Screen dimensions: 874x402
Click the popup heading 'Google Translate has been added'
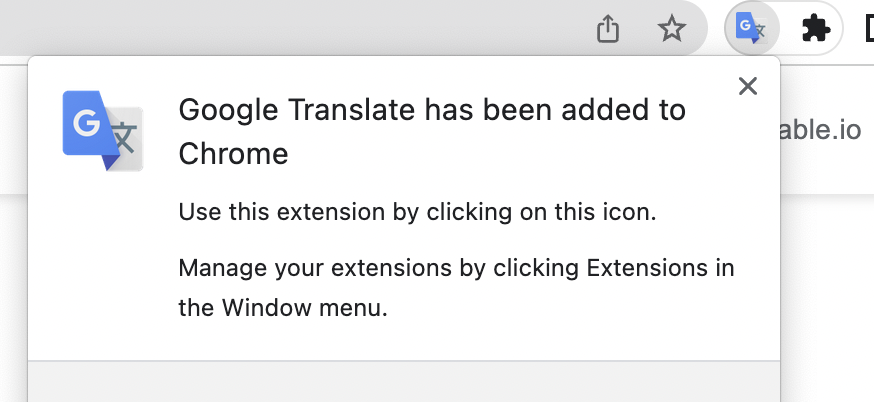(x=431, y=110)
